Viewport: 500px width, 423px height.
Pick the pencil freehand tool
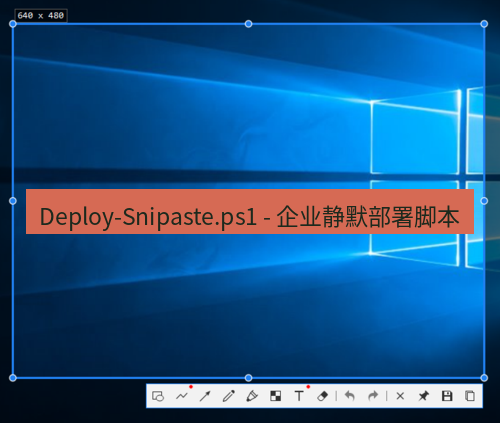(x=229, y=396)
